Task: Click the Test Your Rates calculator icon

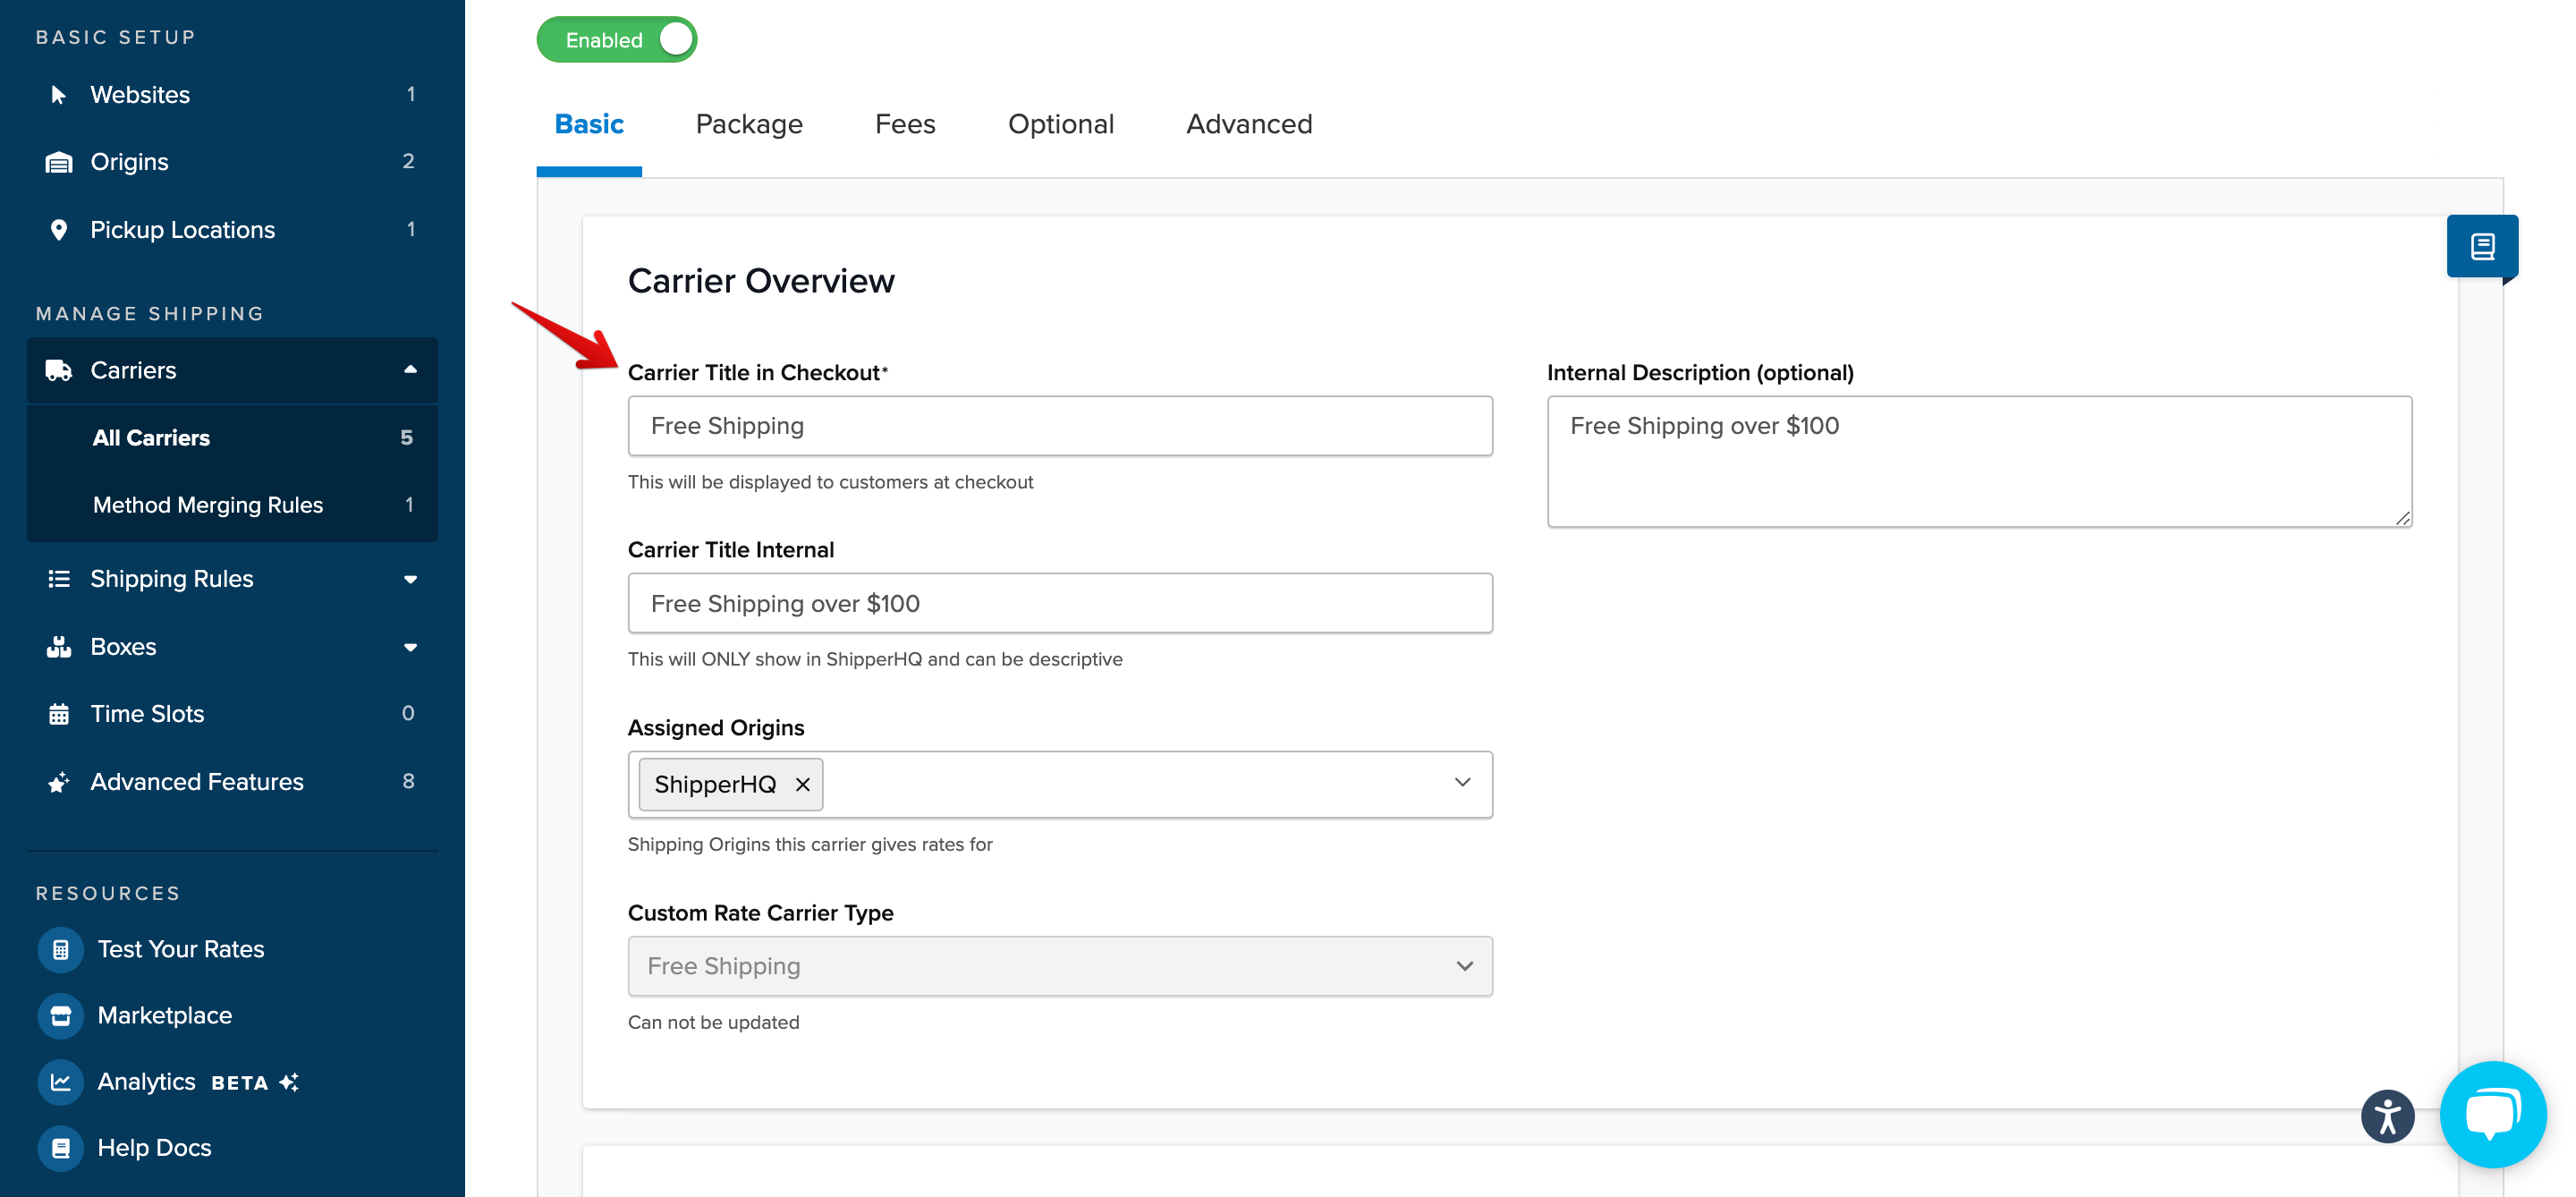Action: point(60,949)
